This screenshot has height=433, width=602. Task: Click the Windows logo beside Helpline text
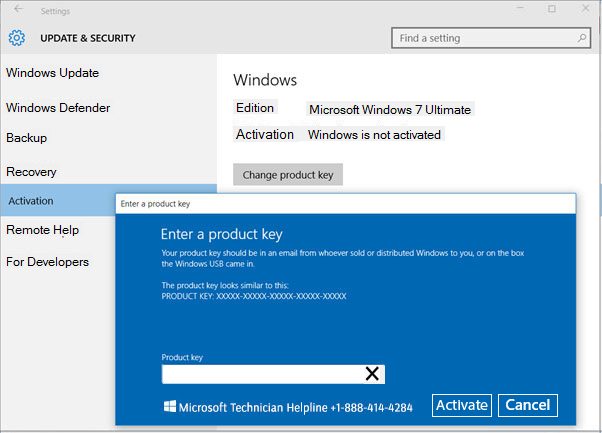click(170, 406)
